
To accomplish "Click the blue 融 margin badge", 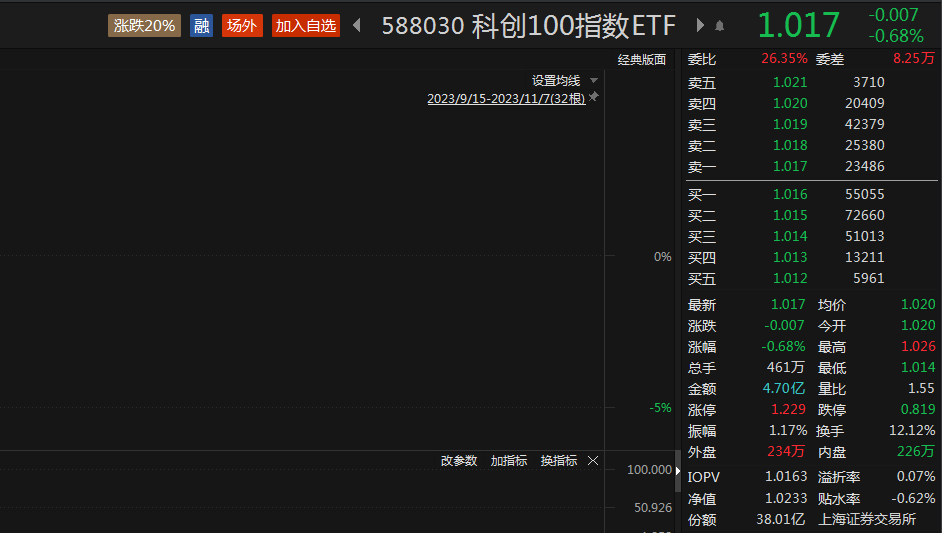I will pos(201,26).
